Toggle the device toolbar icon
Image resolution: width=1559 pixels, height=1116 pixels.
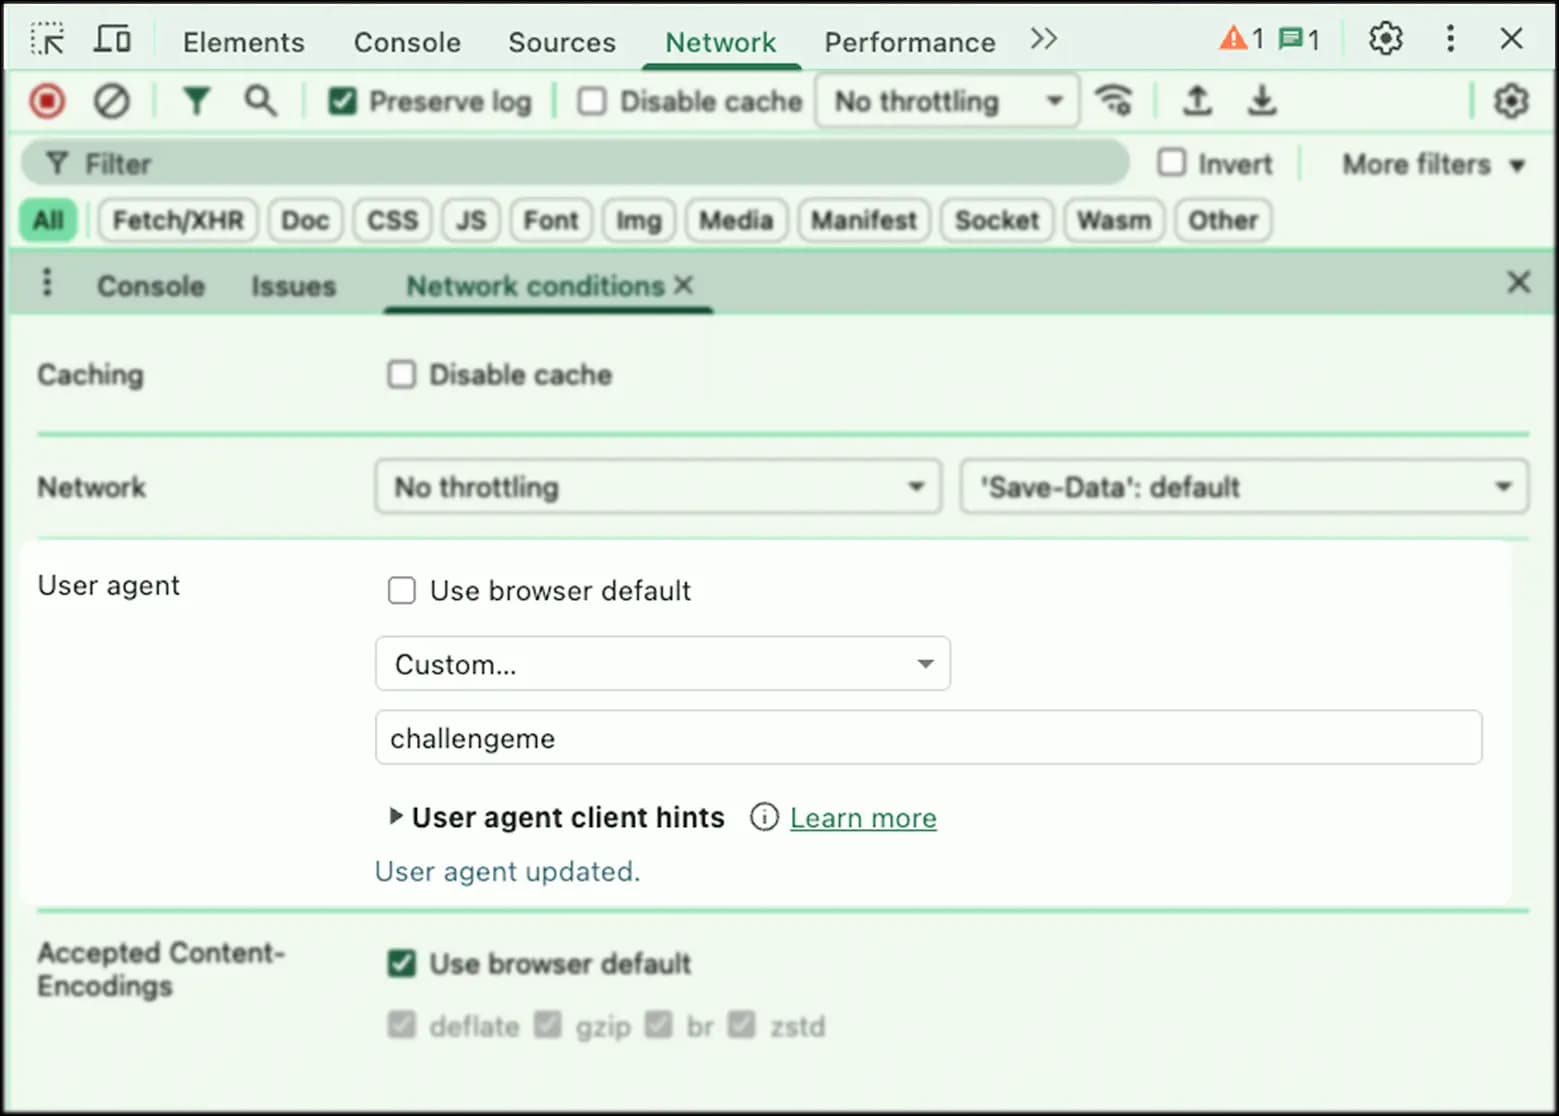112,40
